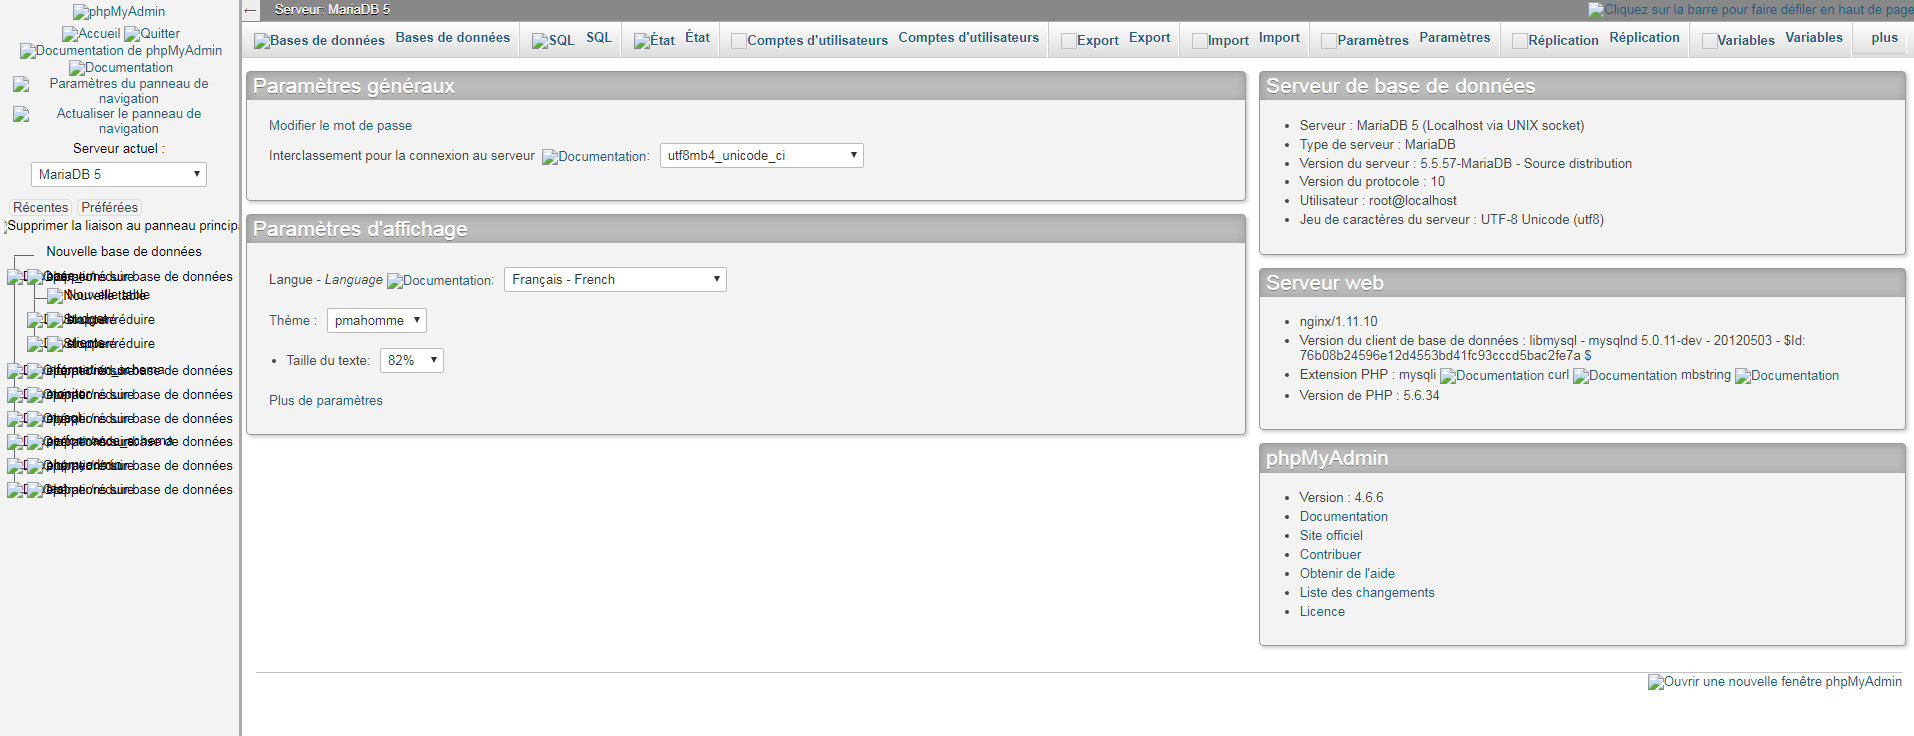Click the Récentes button
Screen dimensions: 1914x736
point(41,208)
